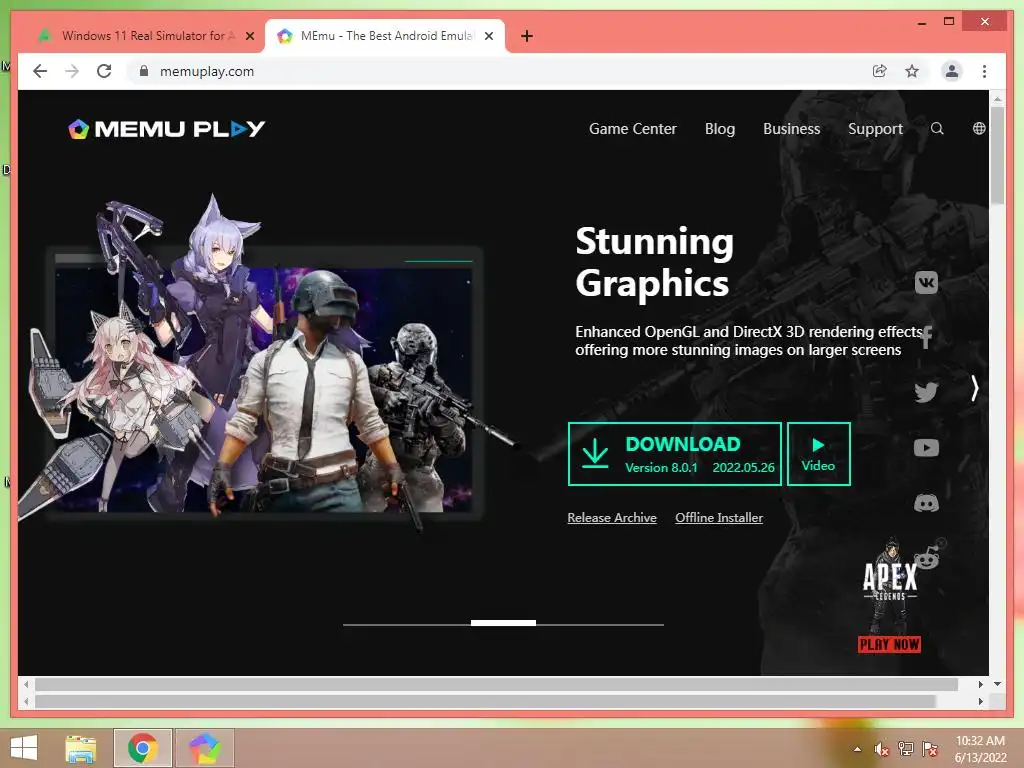
Task: Open the network tray icon
Action: pyautogui.click(x=906, y=749)
